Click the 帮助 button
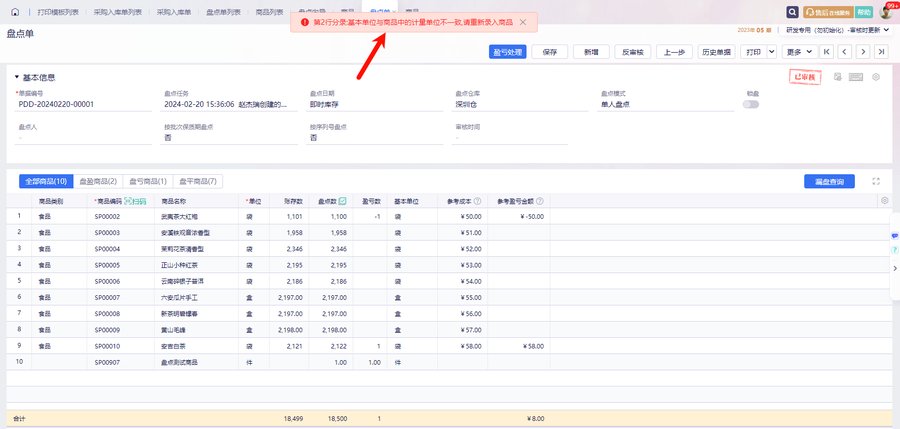The image size is (900, 429). point(864,12)
